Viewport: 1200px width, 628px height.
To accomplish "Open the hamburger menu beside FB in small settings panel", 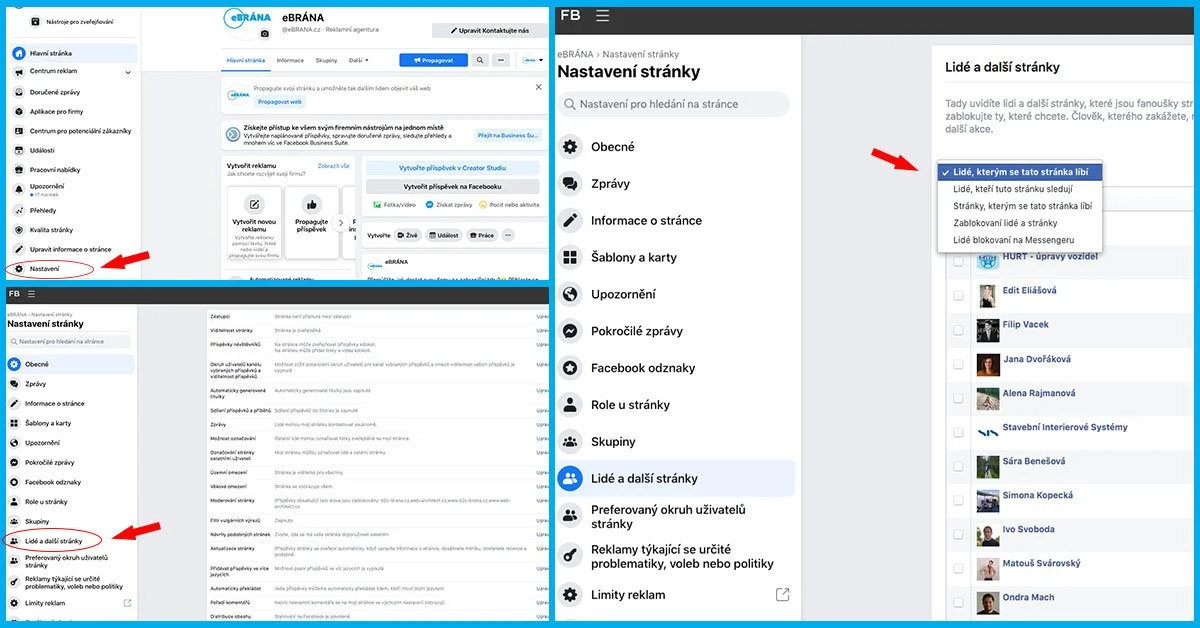I will pos(31,294).
